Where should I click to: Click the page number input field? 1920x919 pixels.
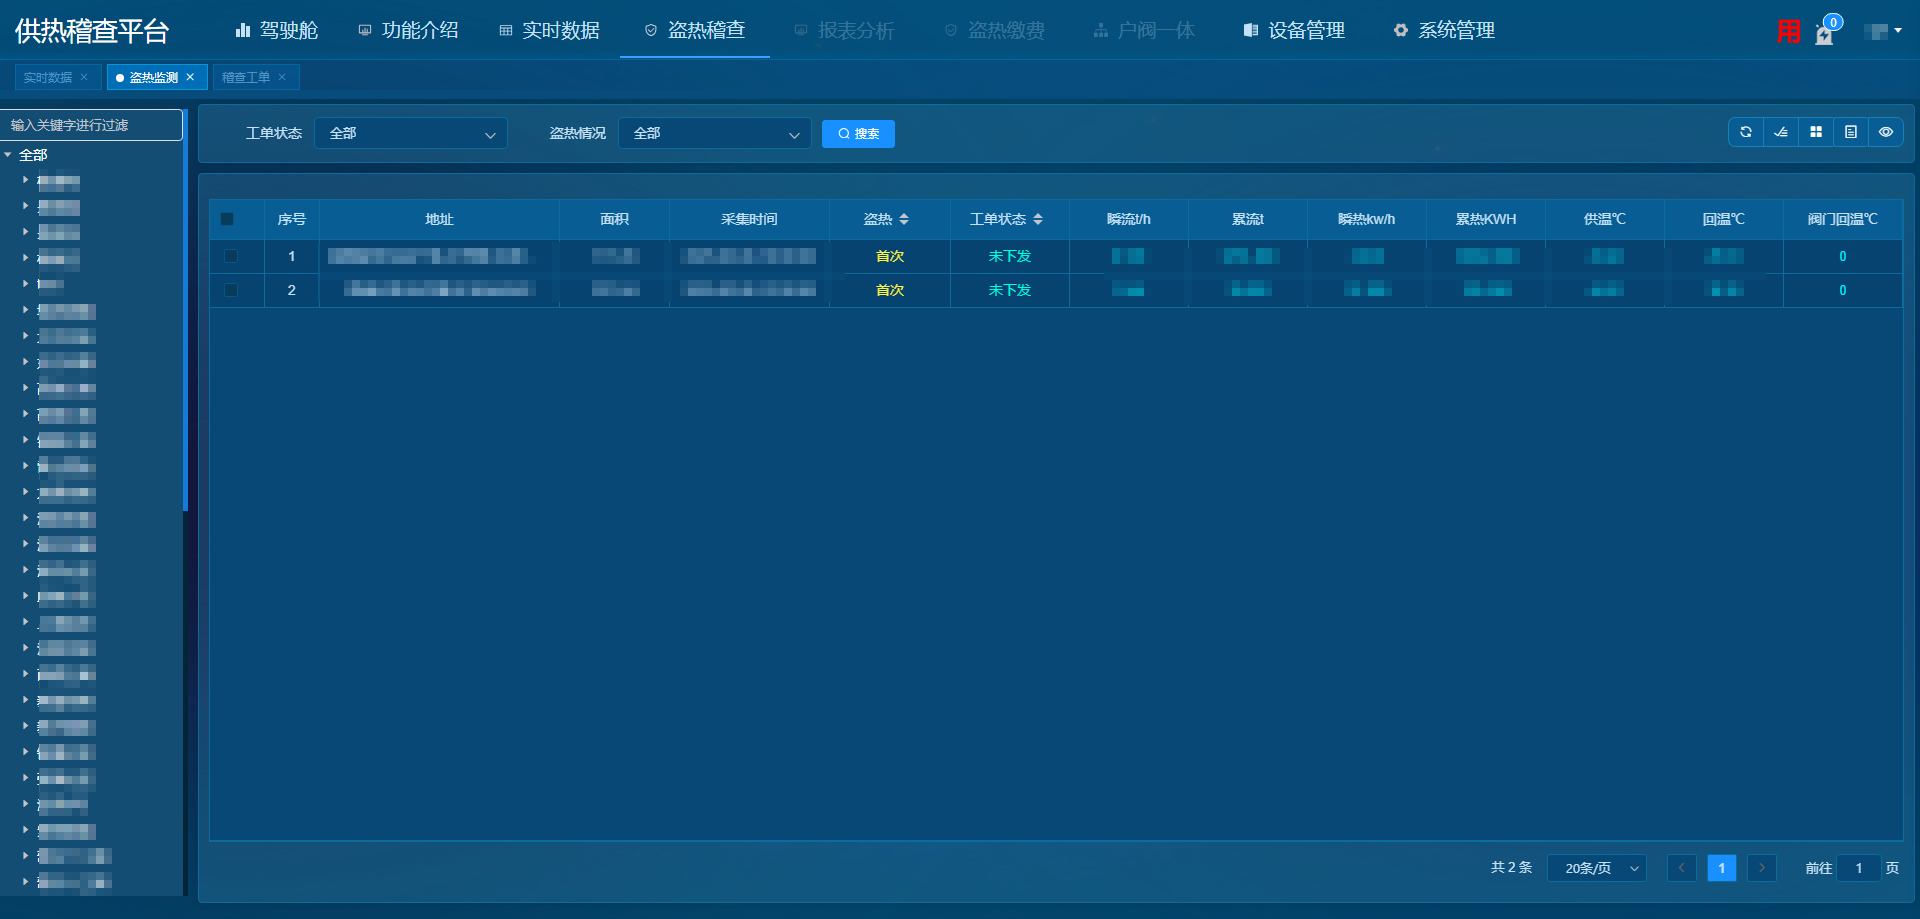[1859, 868]
